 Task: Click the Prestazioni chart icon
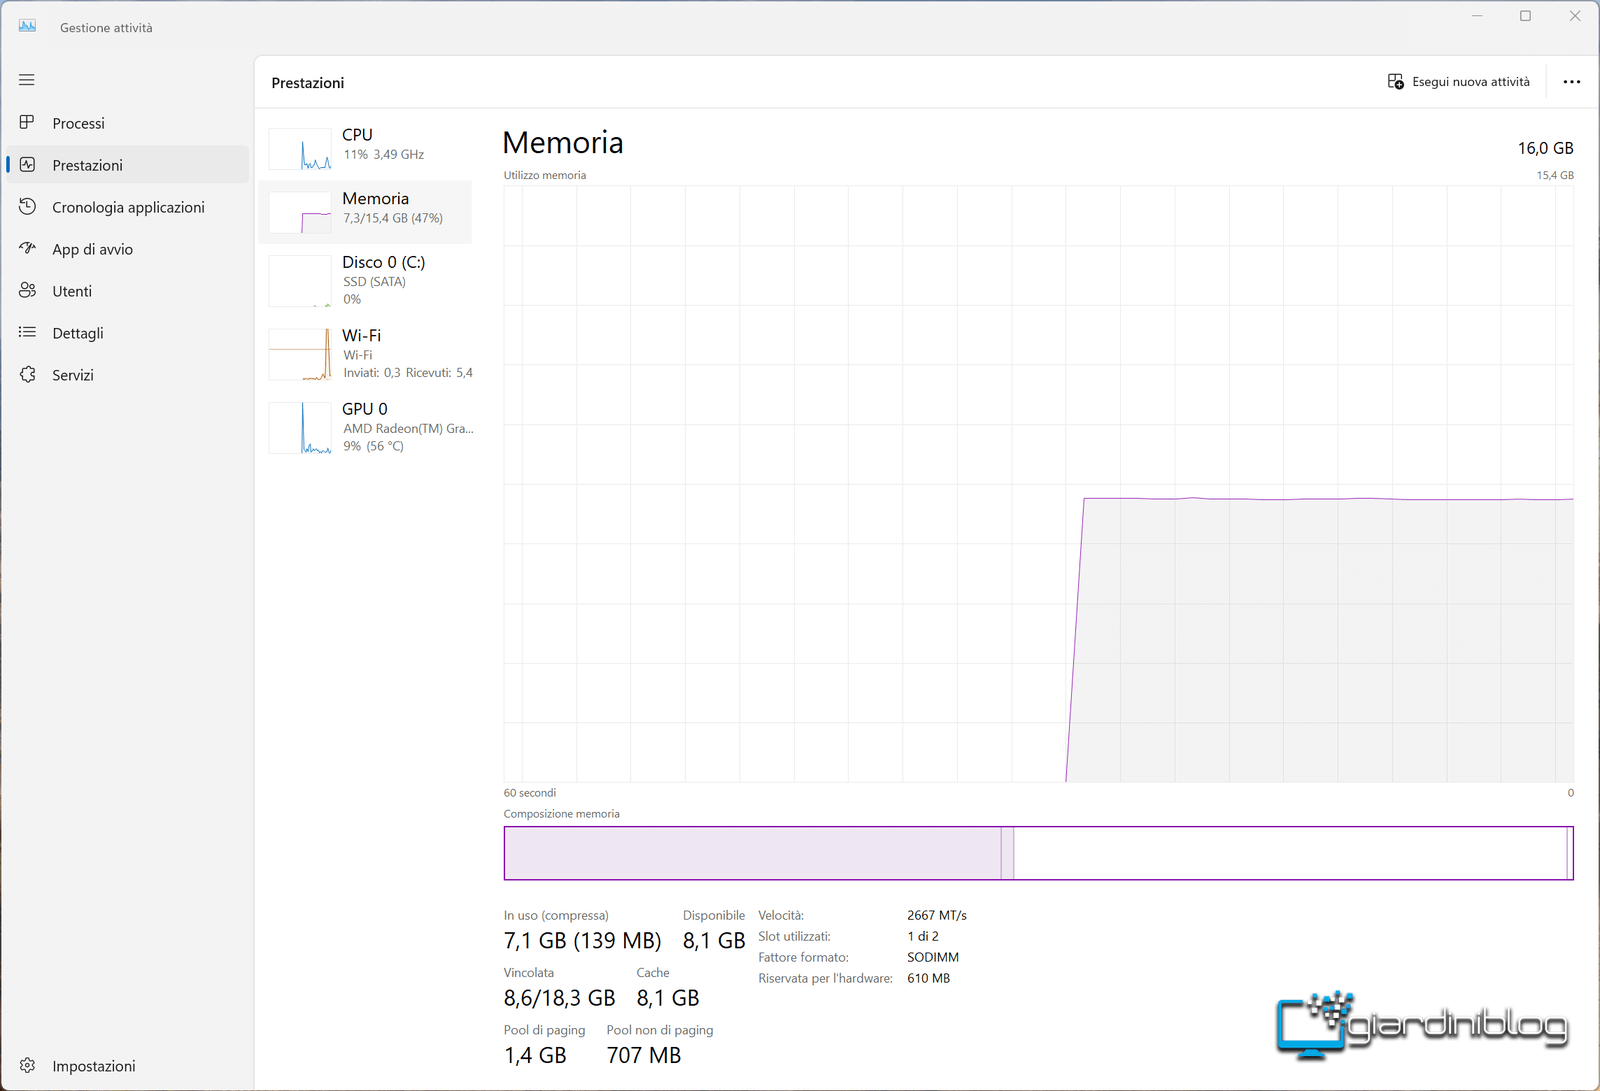click(x=27, y=164)
